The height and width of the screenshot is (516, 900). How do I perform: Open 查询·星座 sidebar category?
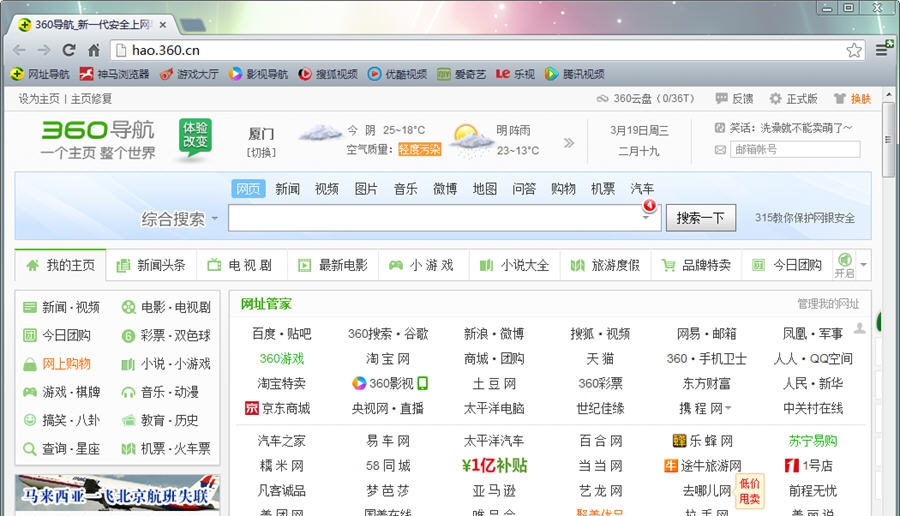click(61, 449)
